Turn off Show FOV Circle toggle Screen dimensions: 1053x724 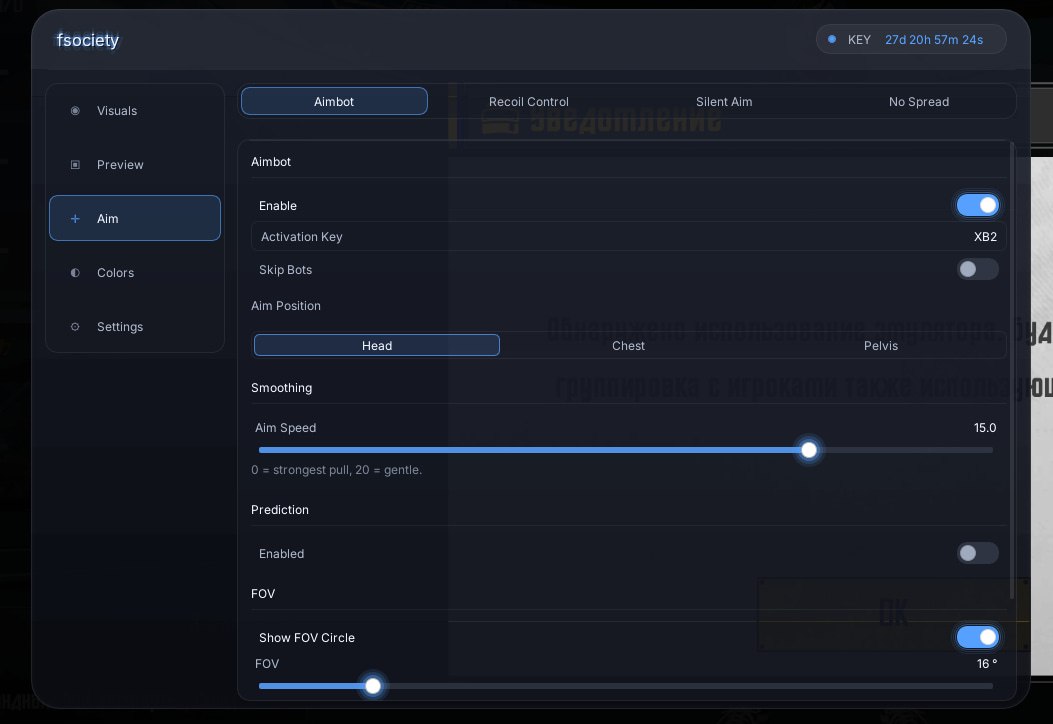coord(977,637)
